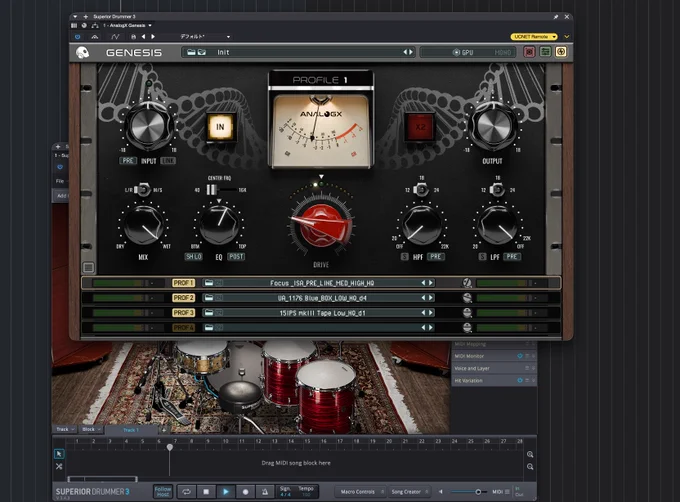Viewport: 680px width, 502px height.
Task: Click the play button in Superior Drummer
Action: (226, 492)
